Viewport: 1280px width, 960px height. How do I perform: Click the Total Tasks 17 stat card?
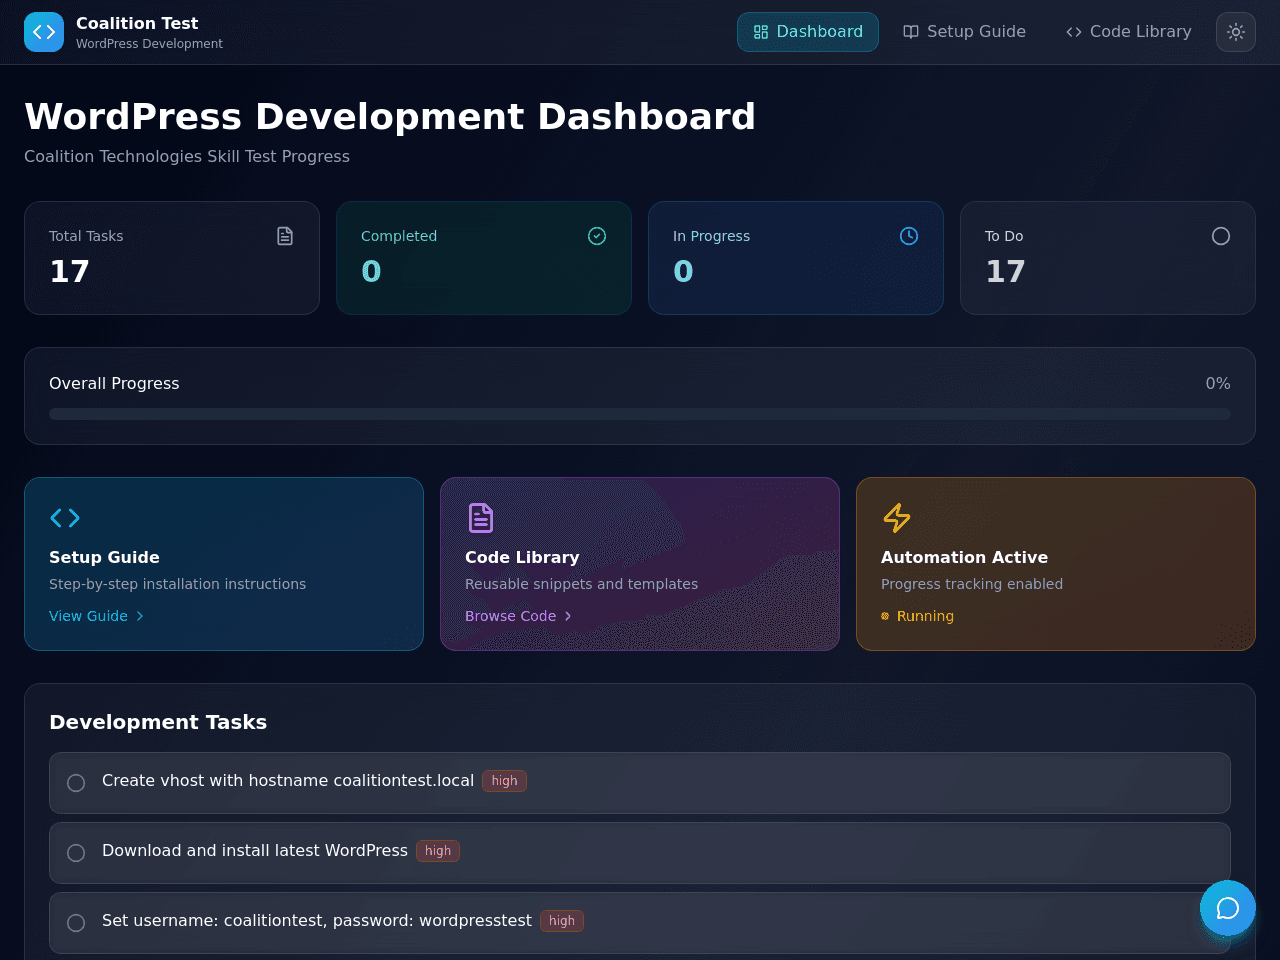click(172, 258)
